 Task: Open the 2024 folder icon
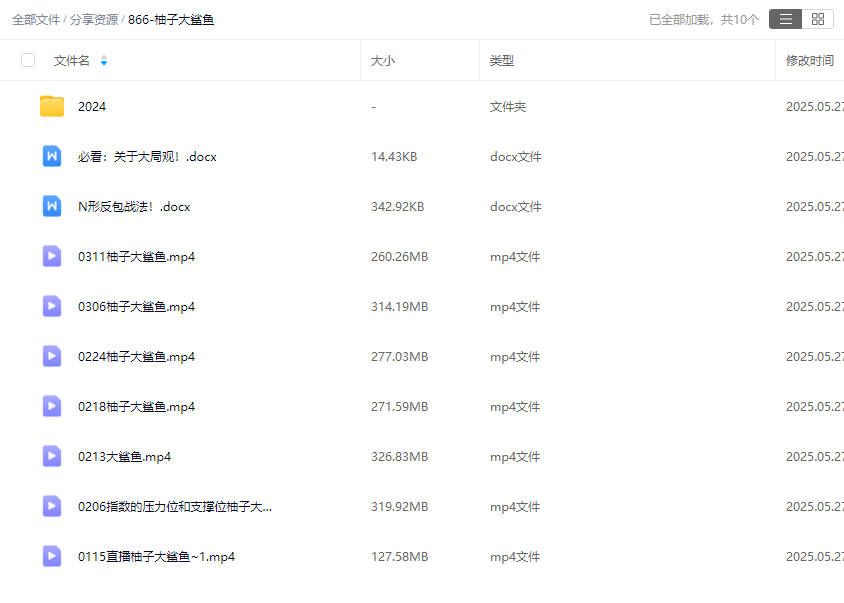[x=52, y=106]
